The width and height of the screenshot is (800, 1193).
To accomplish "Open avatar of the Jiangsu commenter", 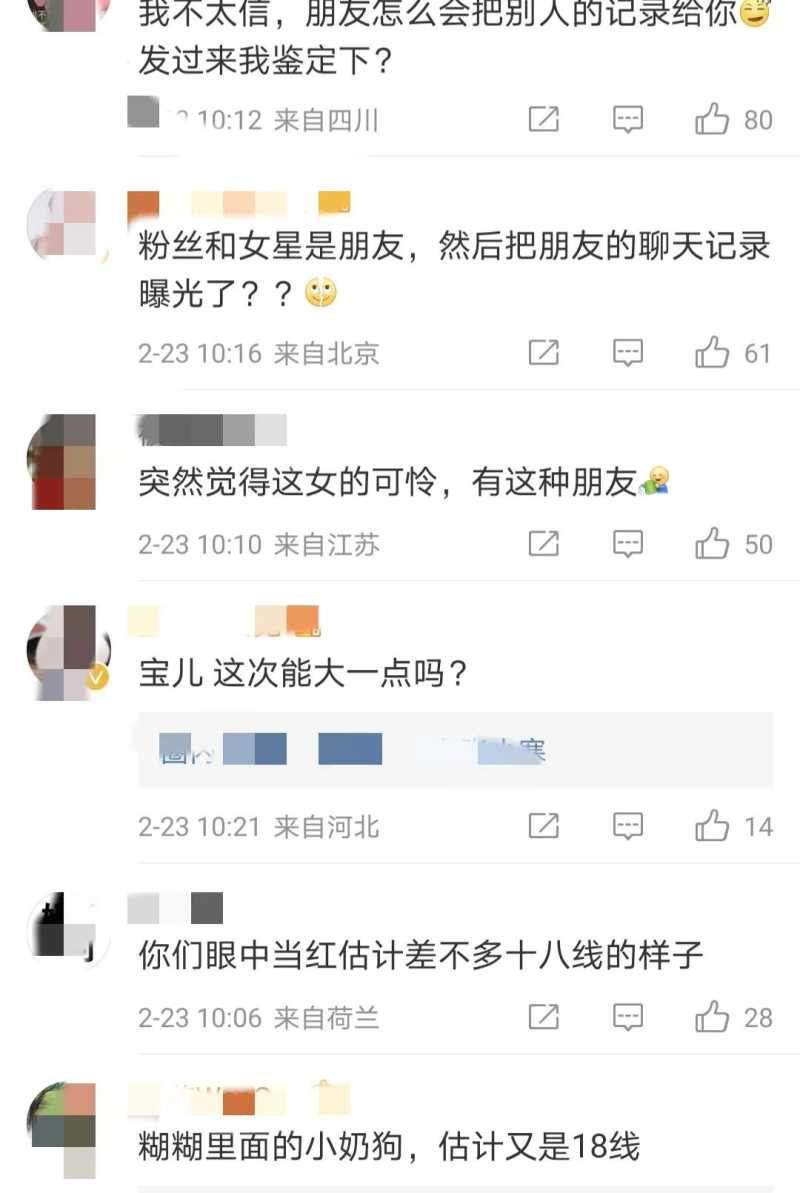I will tap(64, 461).
